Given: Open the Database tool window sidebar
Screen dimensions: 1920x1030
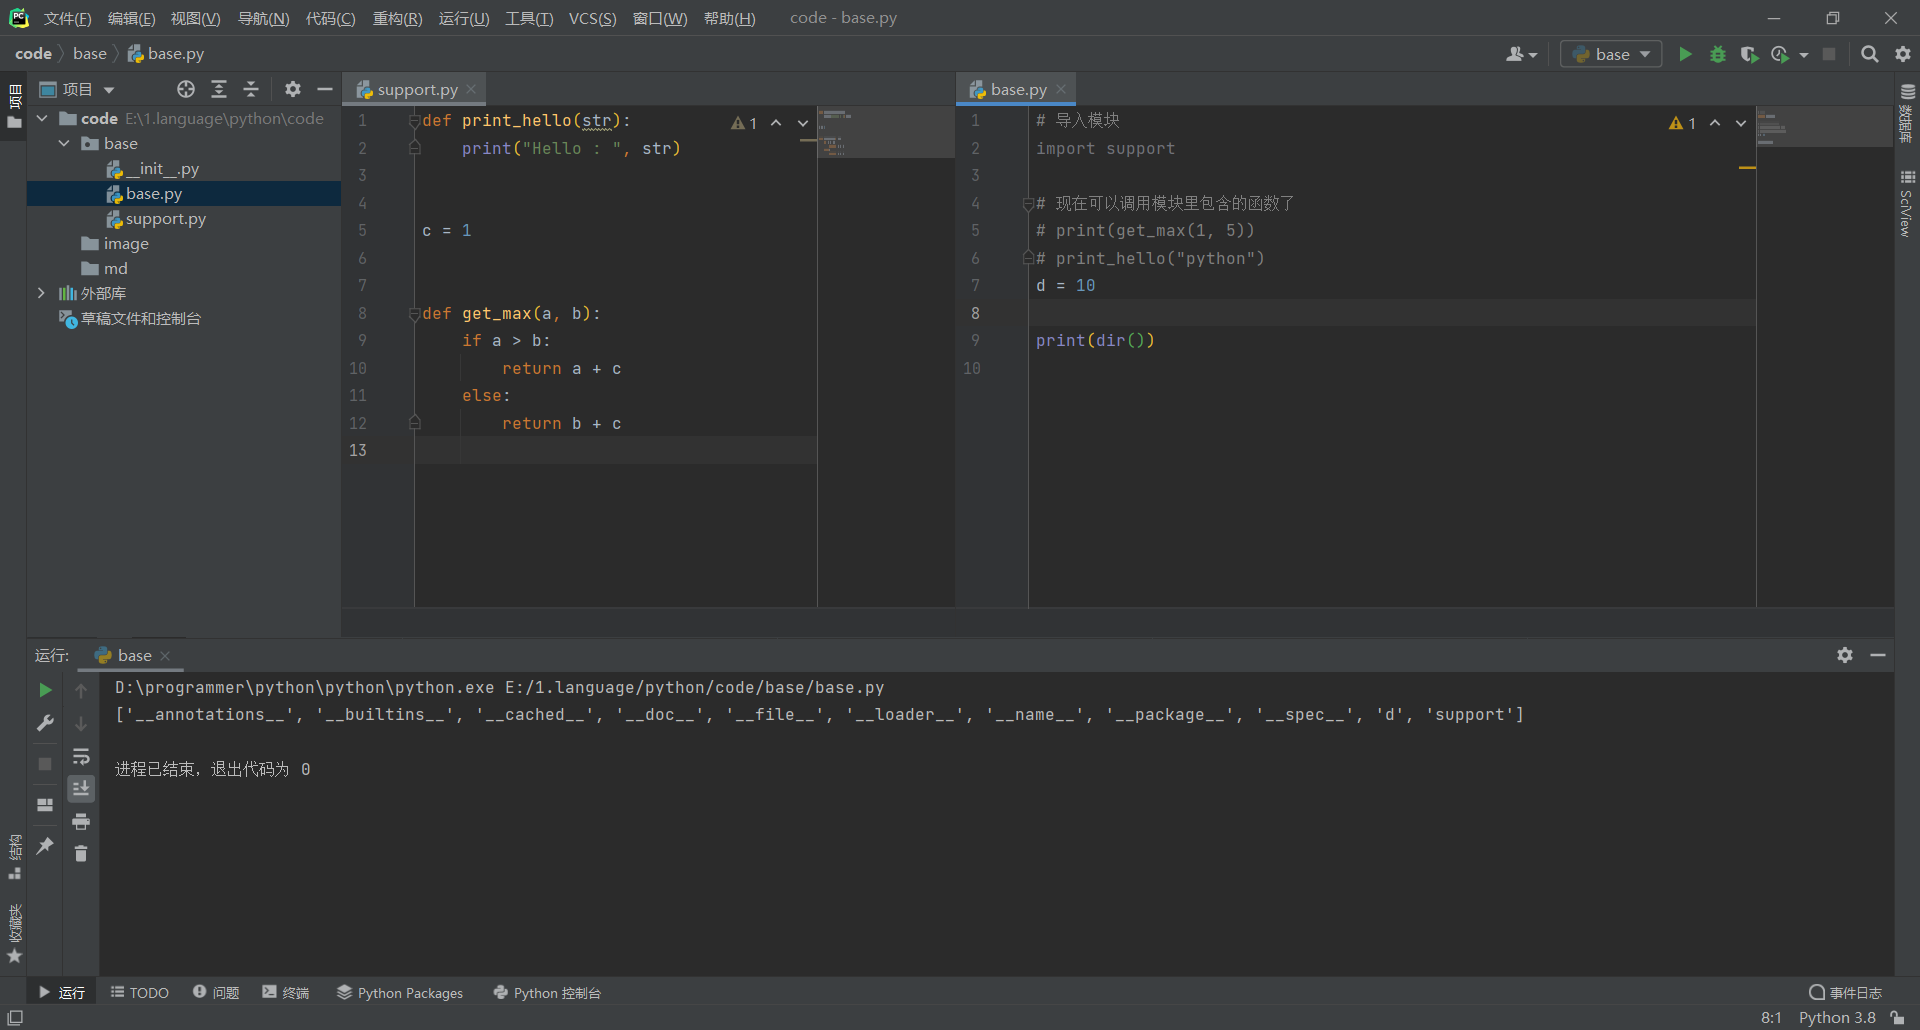Looking at the screenshot, I should [1907, 112].
